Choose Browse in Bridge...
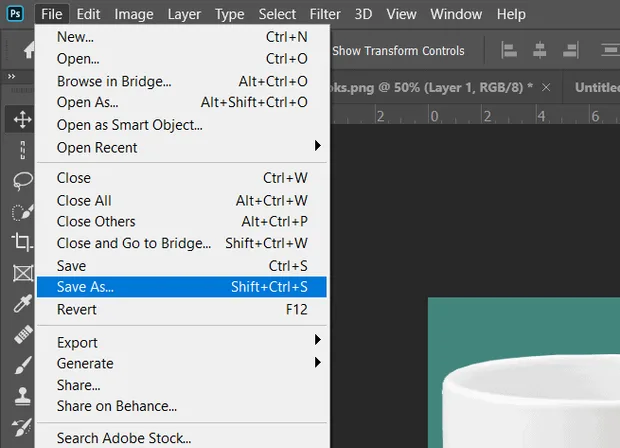 click(x=182, y=81)
